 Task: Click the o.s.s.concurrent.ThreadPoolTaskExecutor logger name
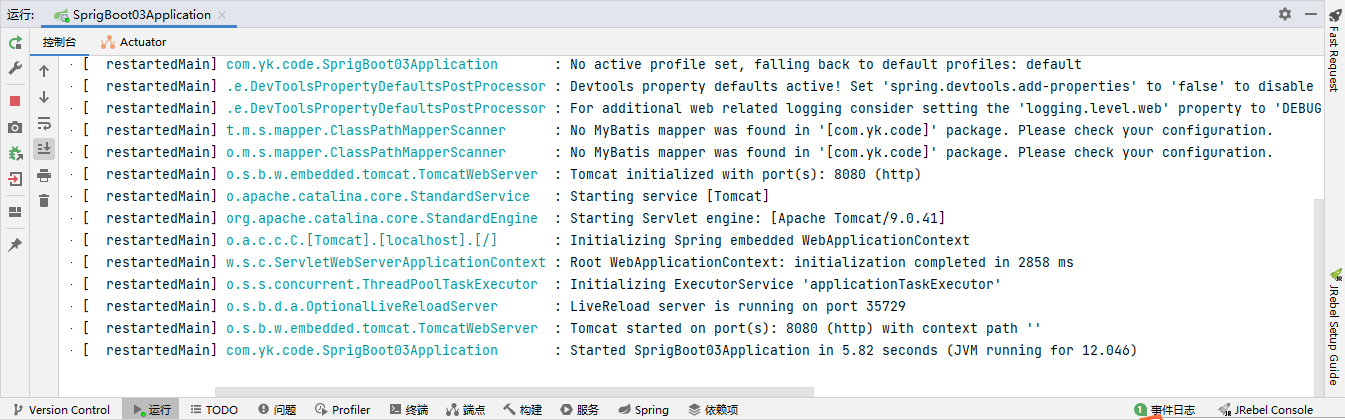pos(382,284)
